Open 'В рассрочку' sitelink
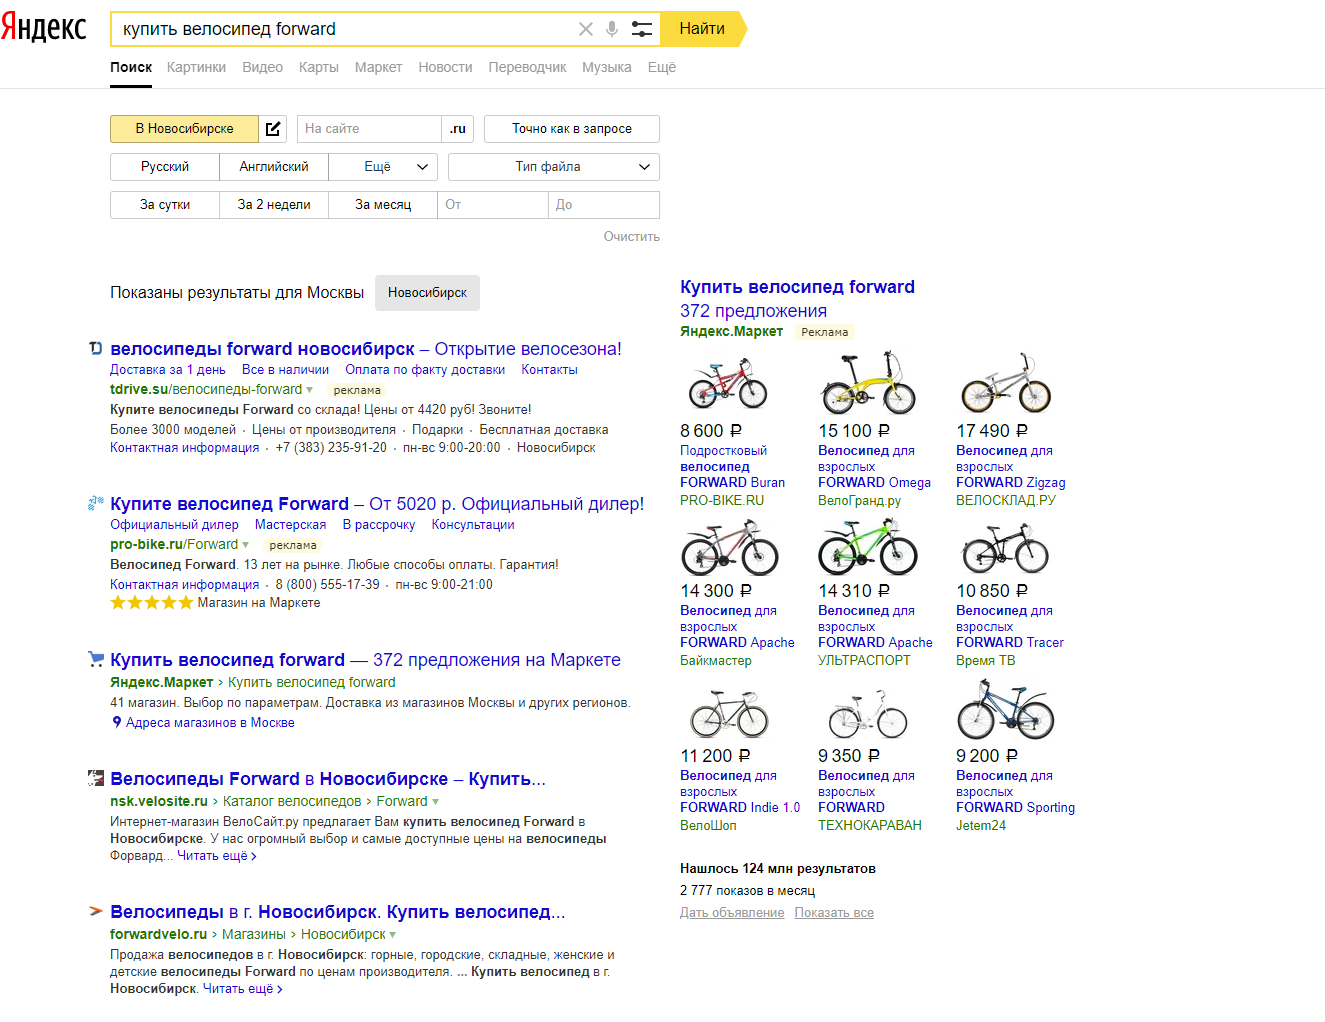Screen dimensions: 1325x1022 click(379, 525)
